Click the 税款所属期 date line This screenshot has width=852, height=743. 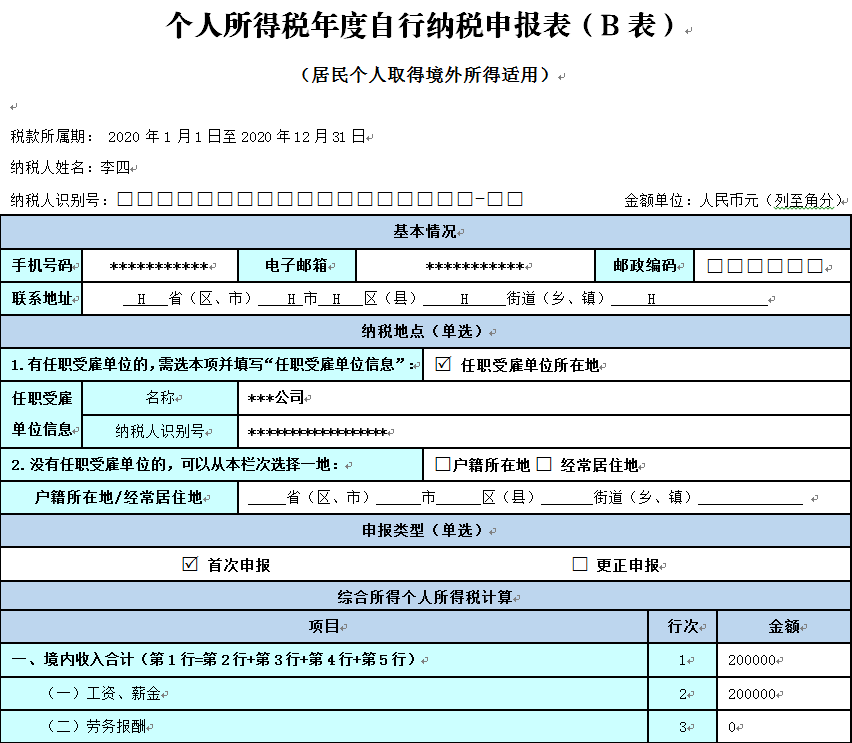pyautogui.click(x=188, y=136)
